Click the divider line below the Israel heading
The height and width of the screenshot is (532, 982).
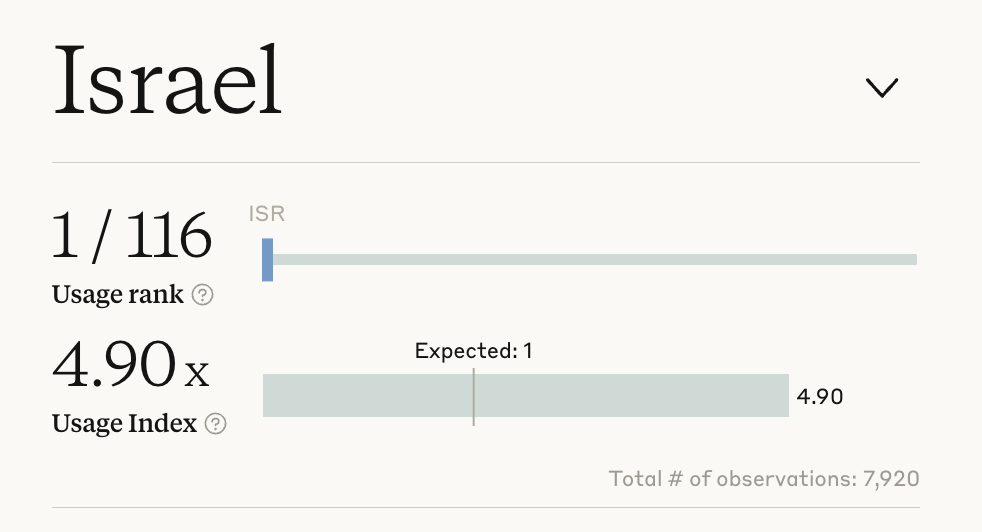click(x=486, y=162)
